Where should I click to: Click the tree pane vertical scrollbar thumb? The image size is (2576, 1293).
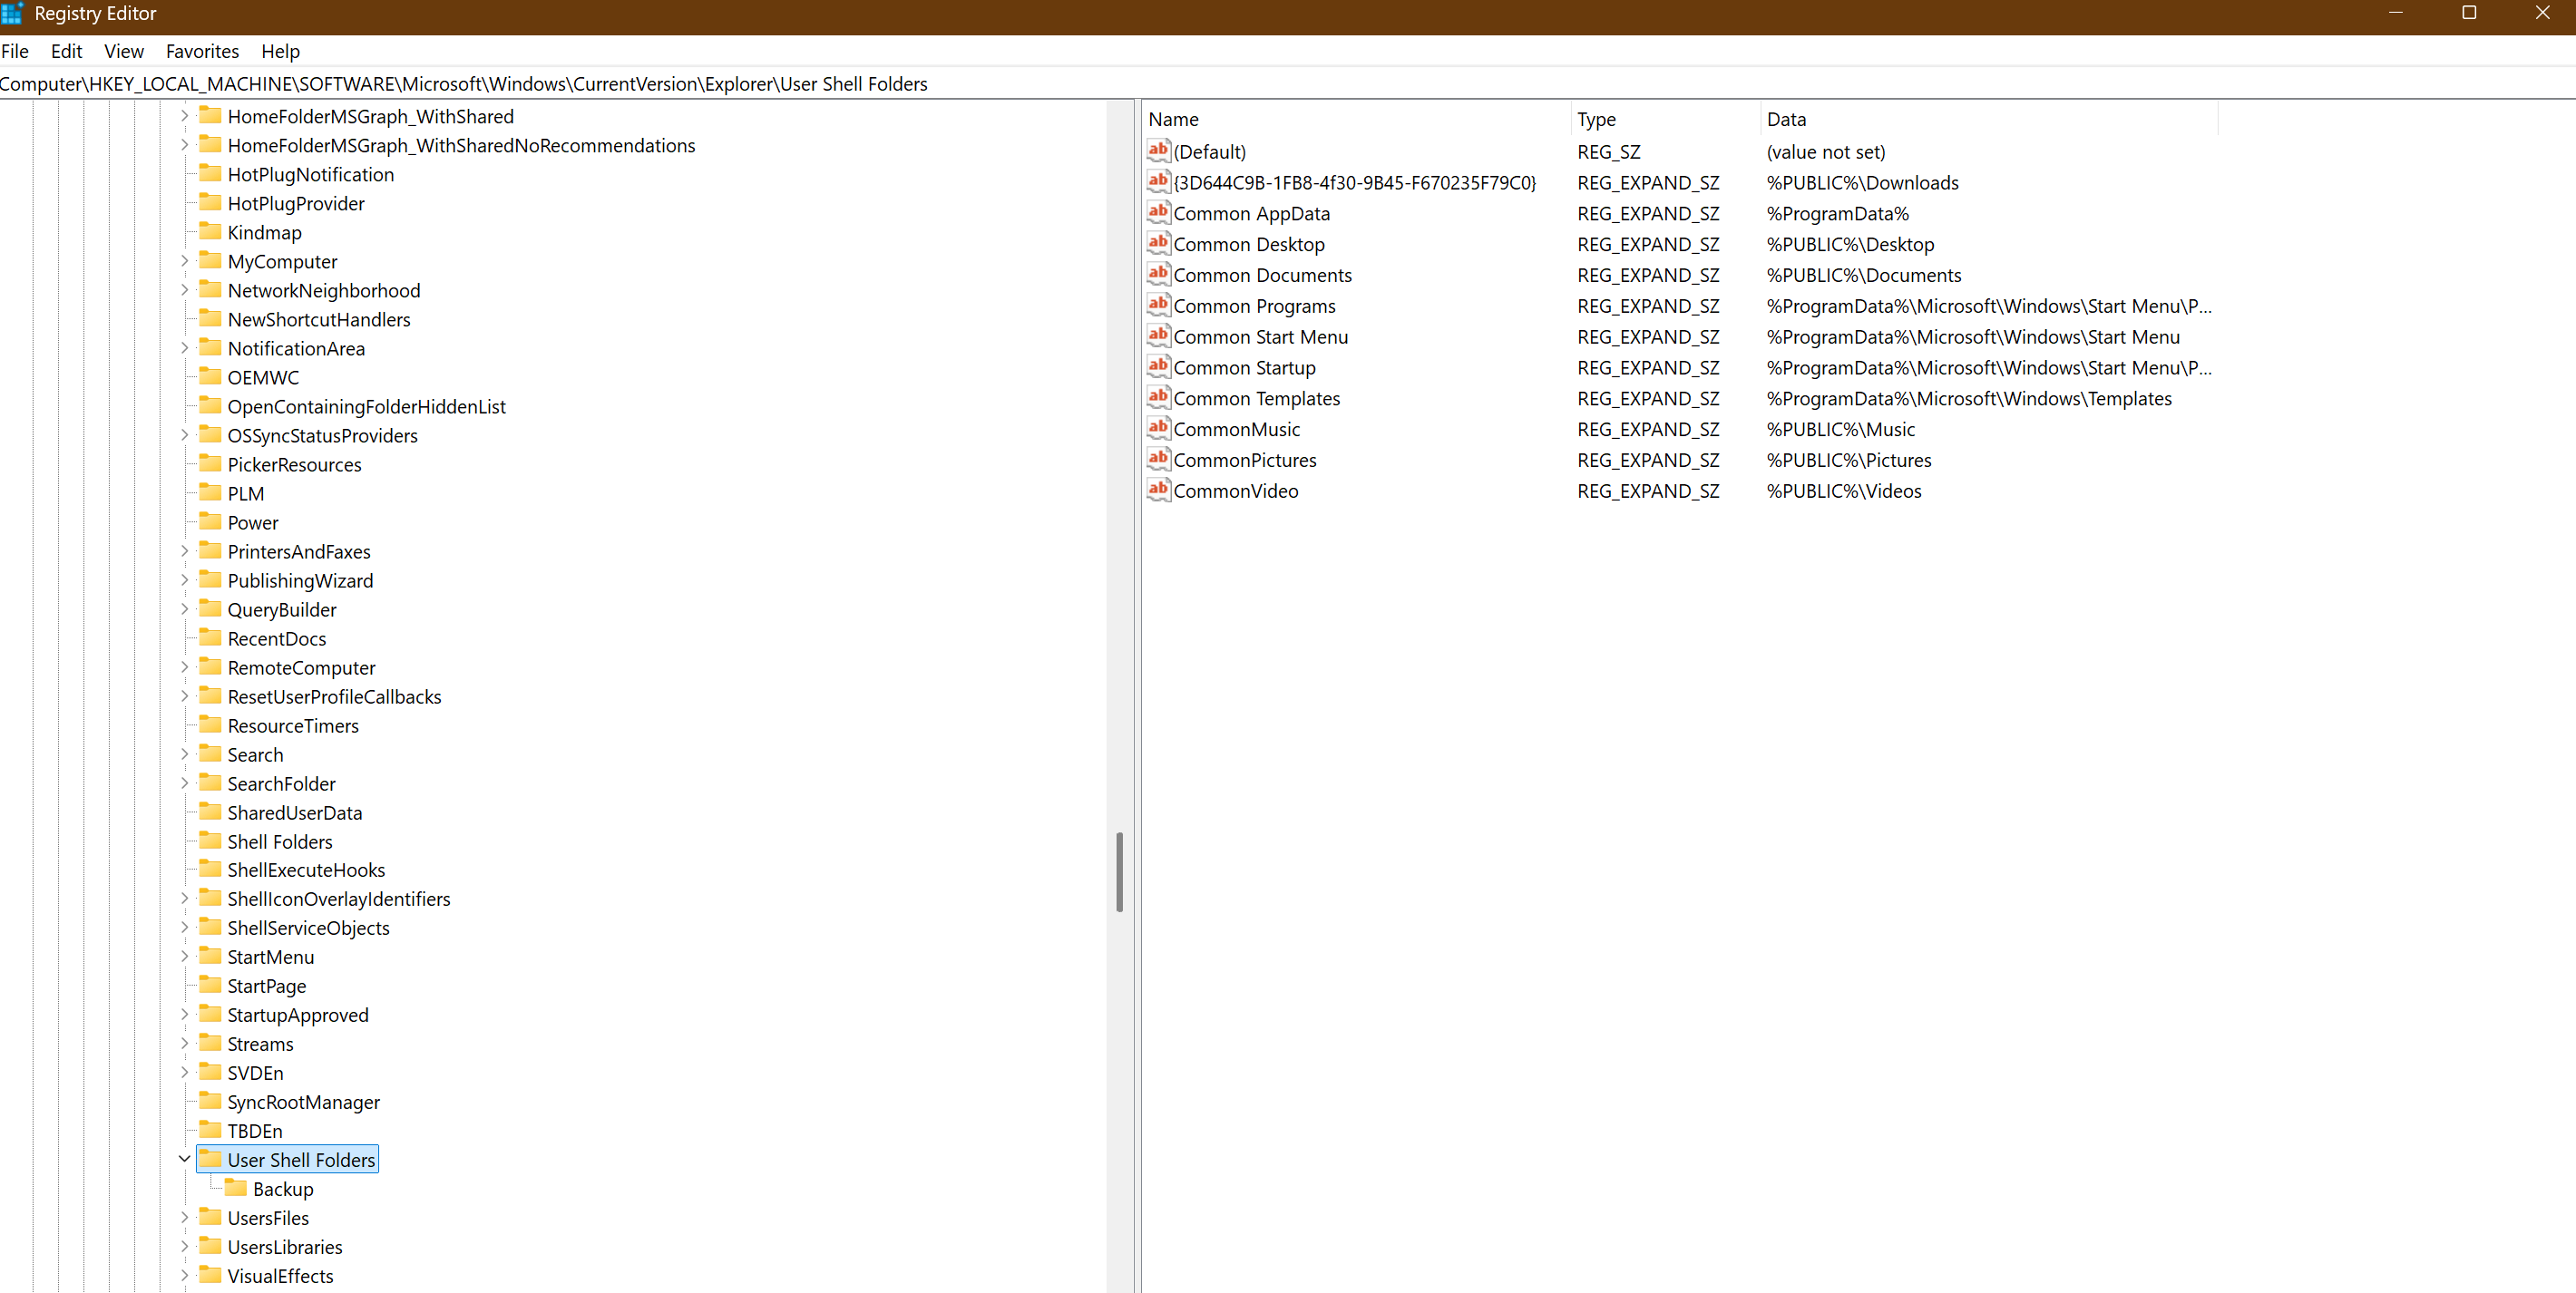click(x=1119, y=871)
